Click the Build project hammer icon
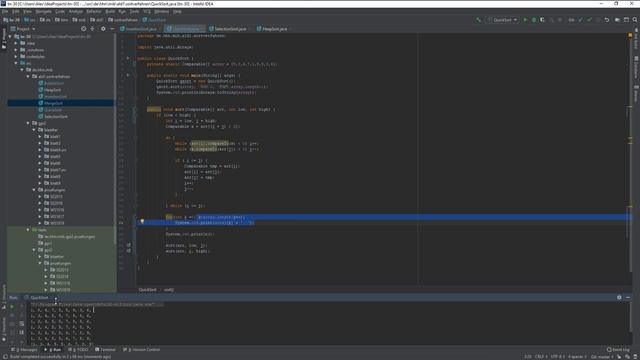The image size is (640, 360). tap(478, 20)
